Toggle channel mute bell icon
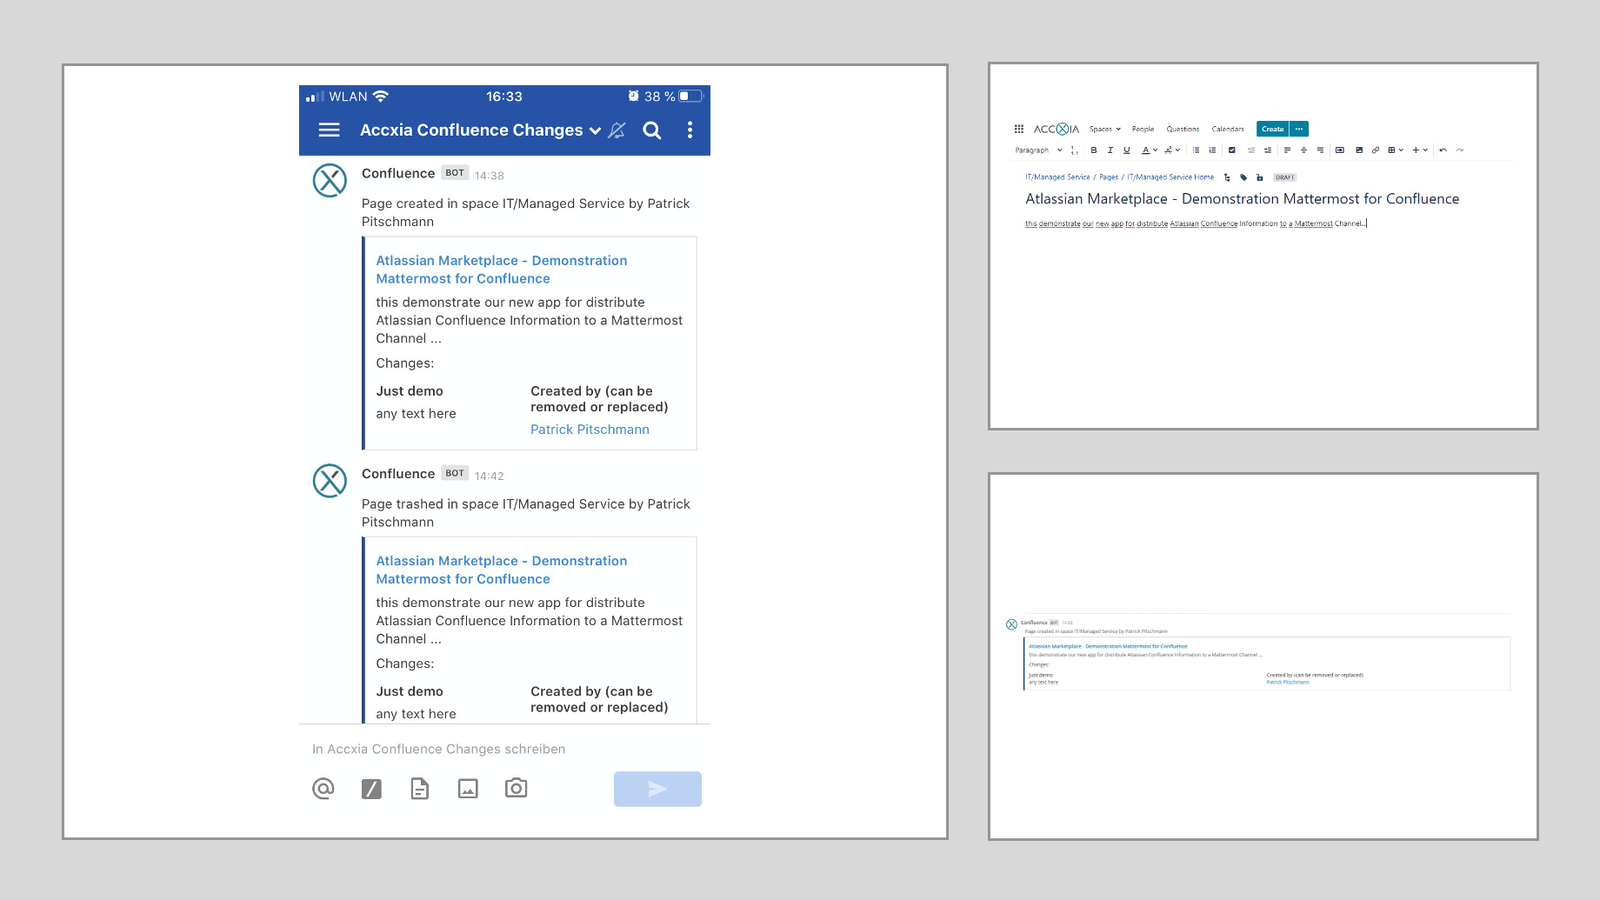The height and width of the screenshot is (900, 1600). [617, 130]
